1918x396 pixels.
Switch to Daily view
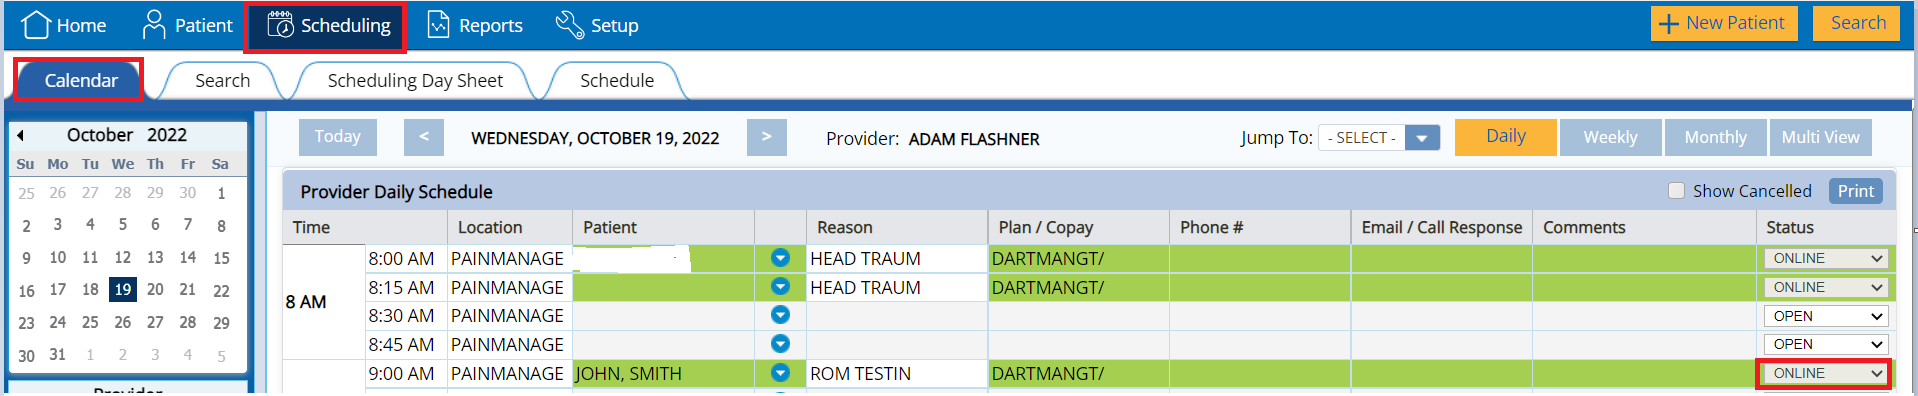(x=1506, y=137)
